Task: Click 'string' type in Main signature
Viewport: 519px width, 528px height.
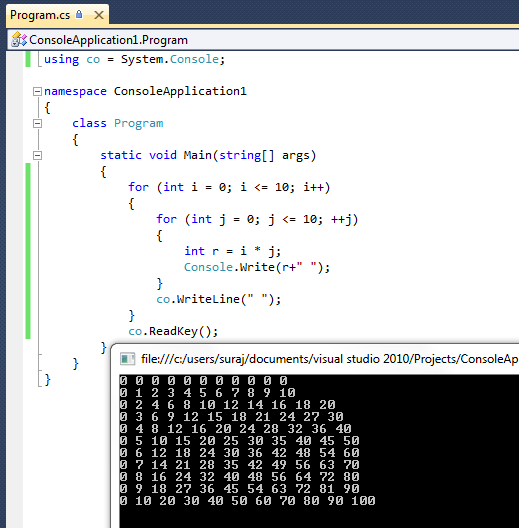Action: [x=240, y=156]
